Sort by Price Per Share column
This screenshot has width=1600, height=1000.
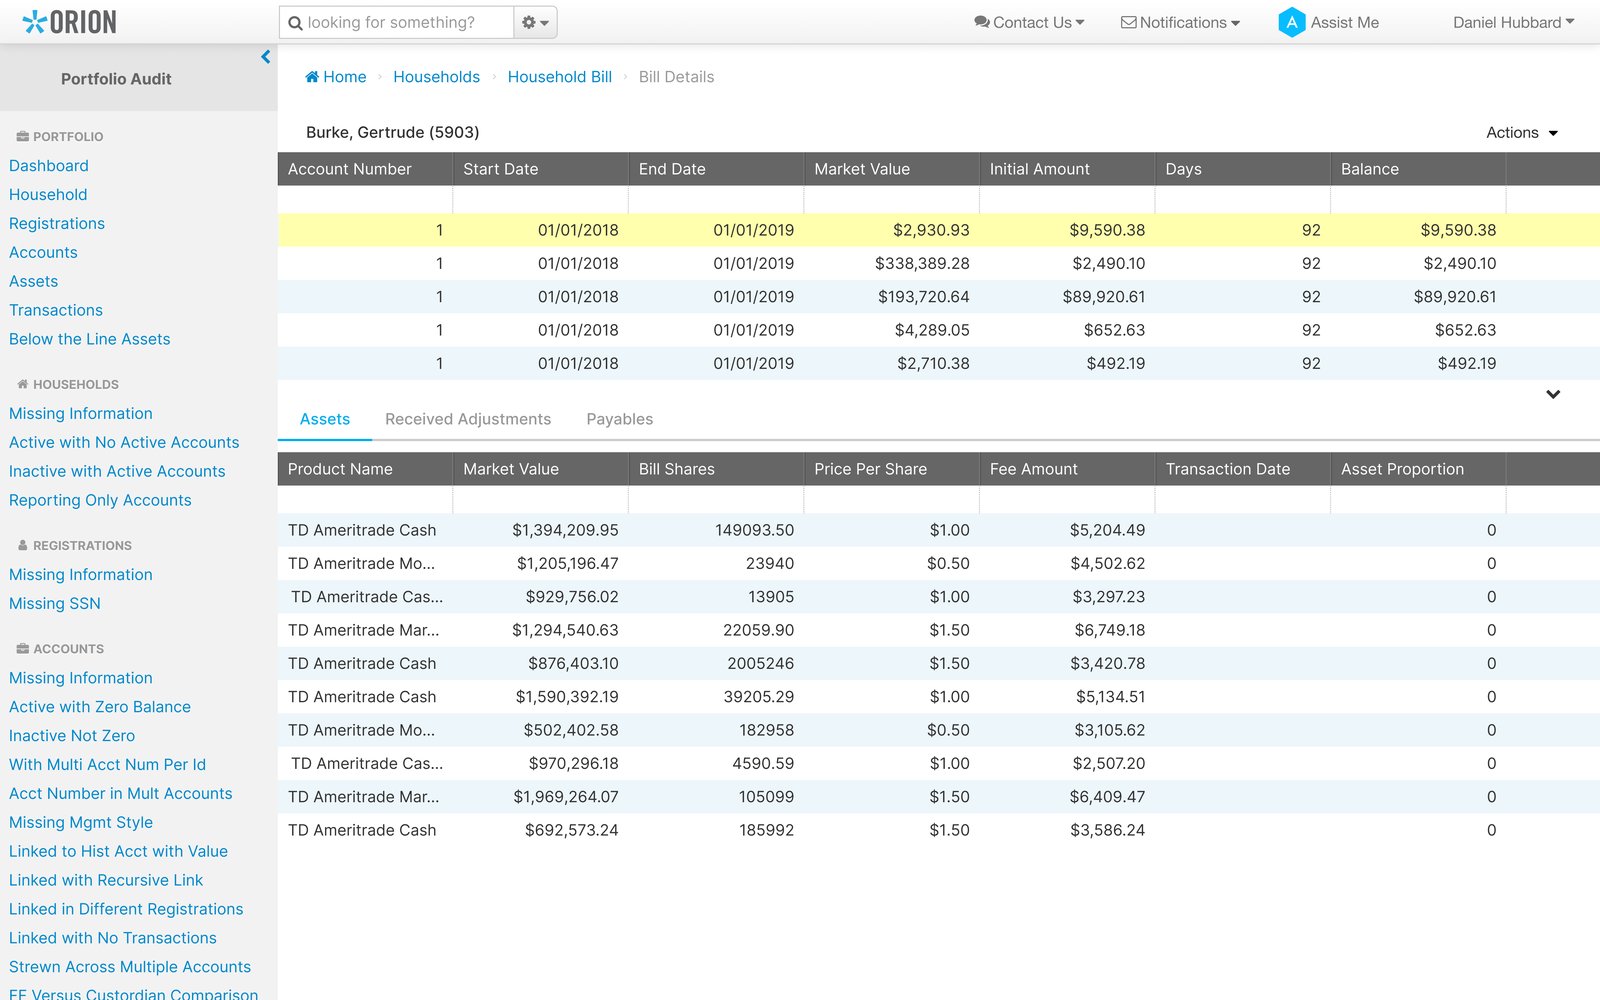pos(892,469)
